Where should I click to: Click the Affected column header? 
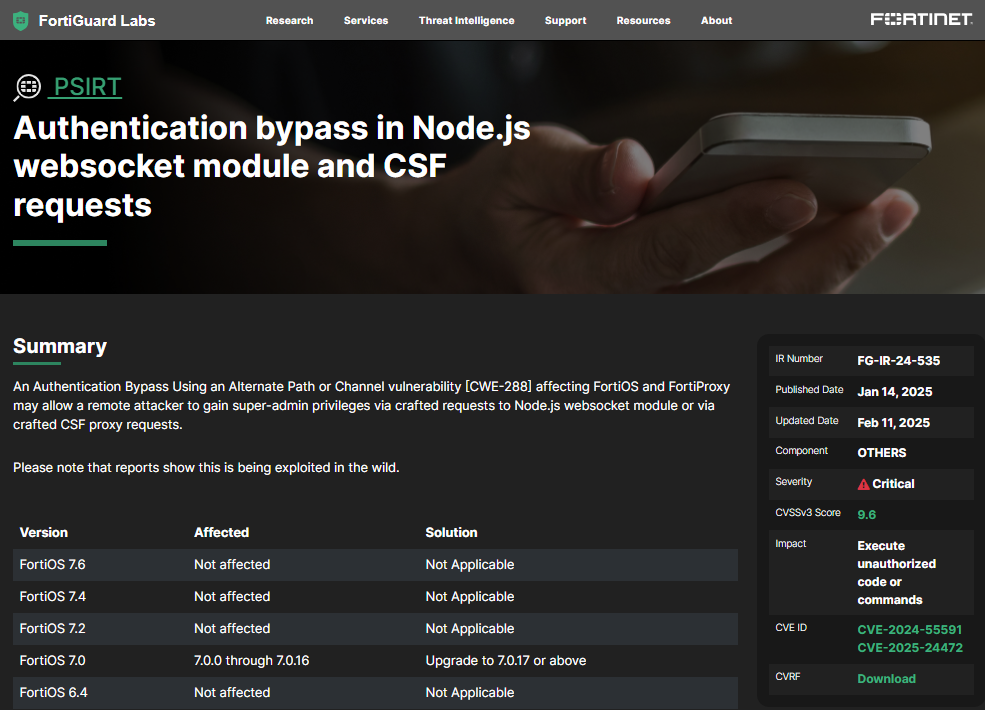(222, 532)
